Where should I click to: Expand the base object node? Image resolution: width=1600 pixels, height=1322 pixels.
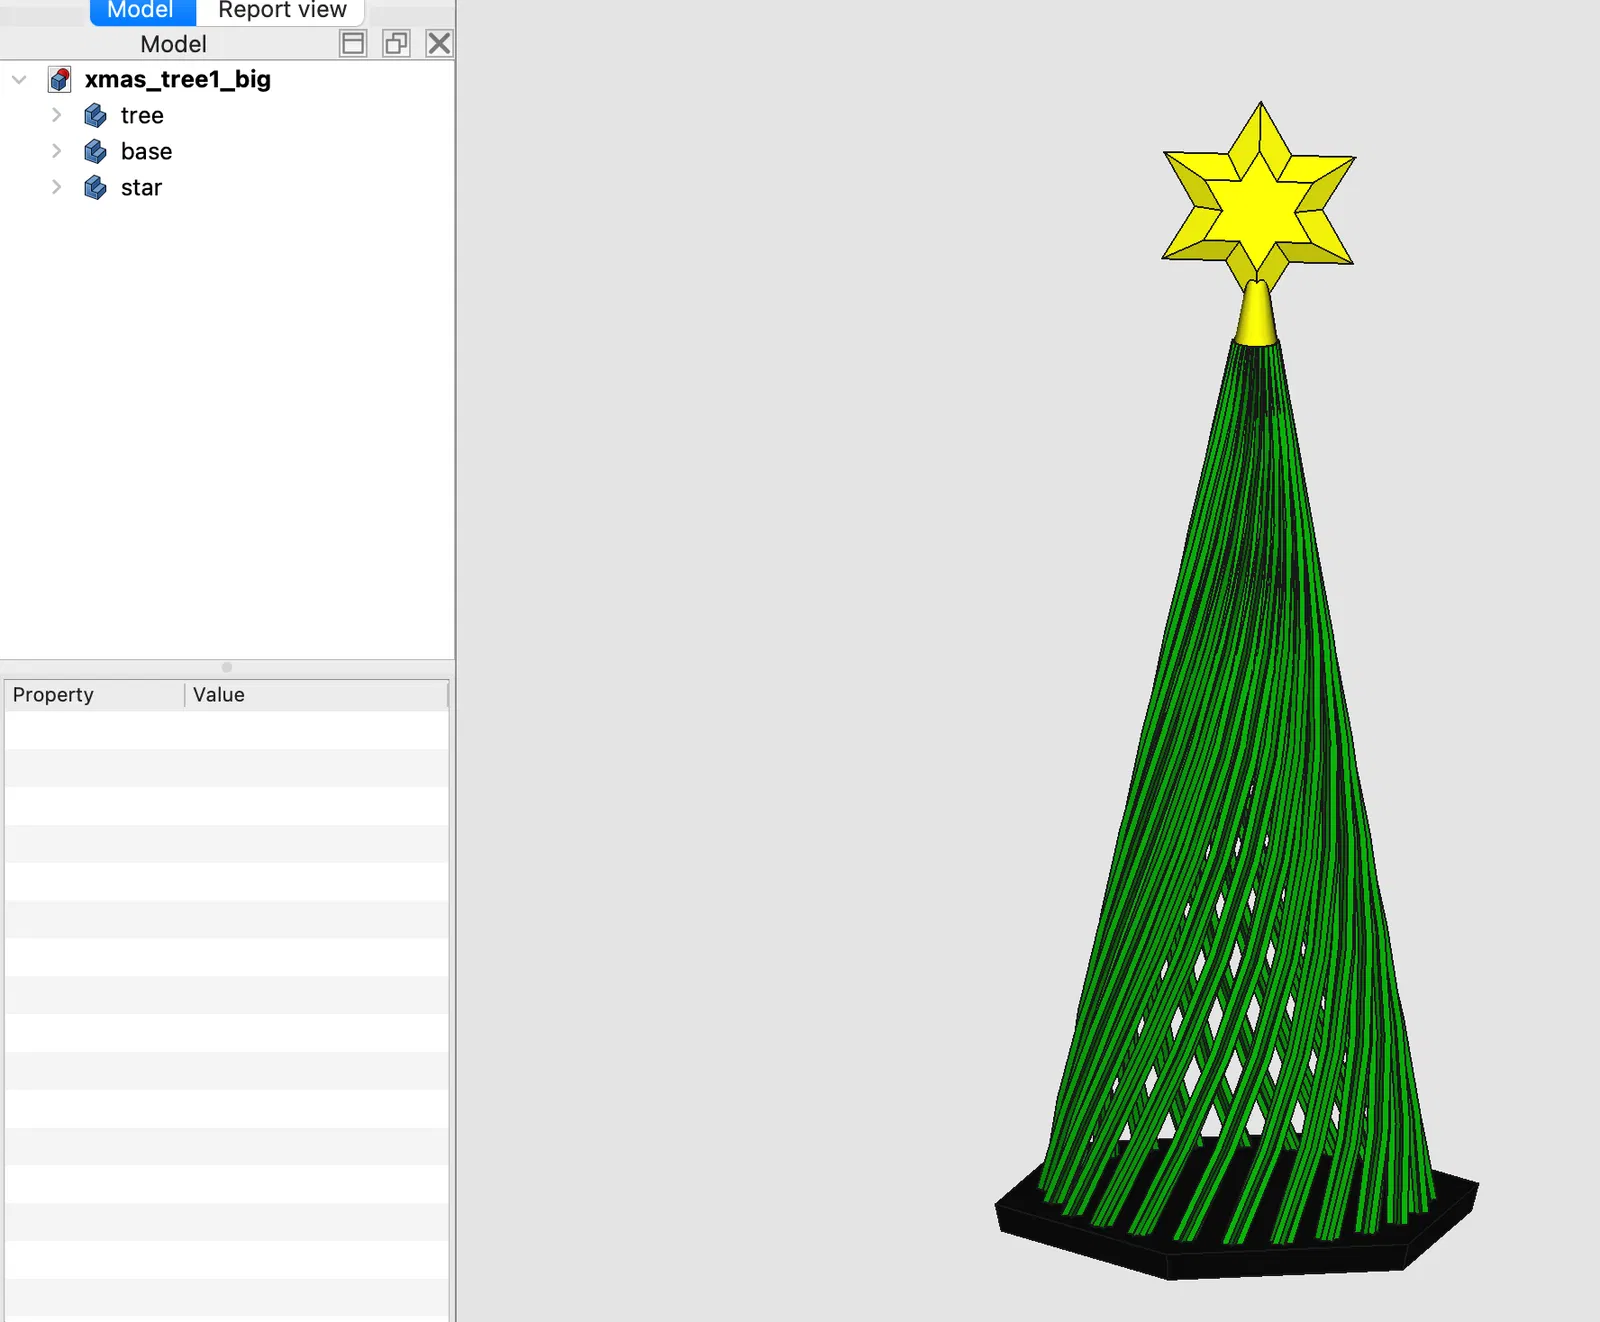57,151
